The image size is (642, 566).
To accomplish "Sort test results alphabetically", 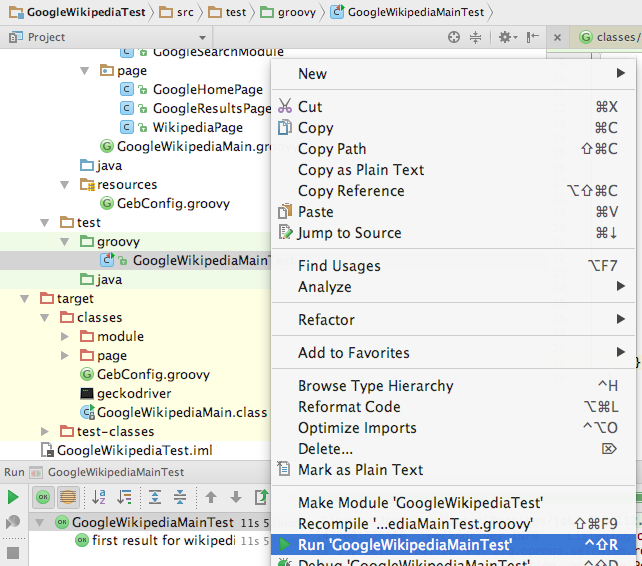I will (99, 497).
